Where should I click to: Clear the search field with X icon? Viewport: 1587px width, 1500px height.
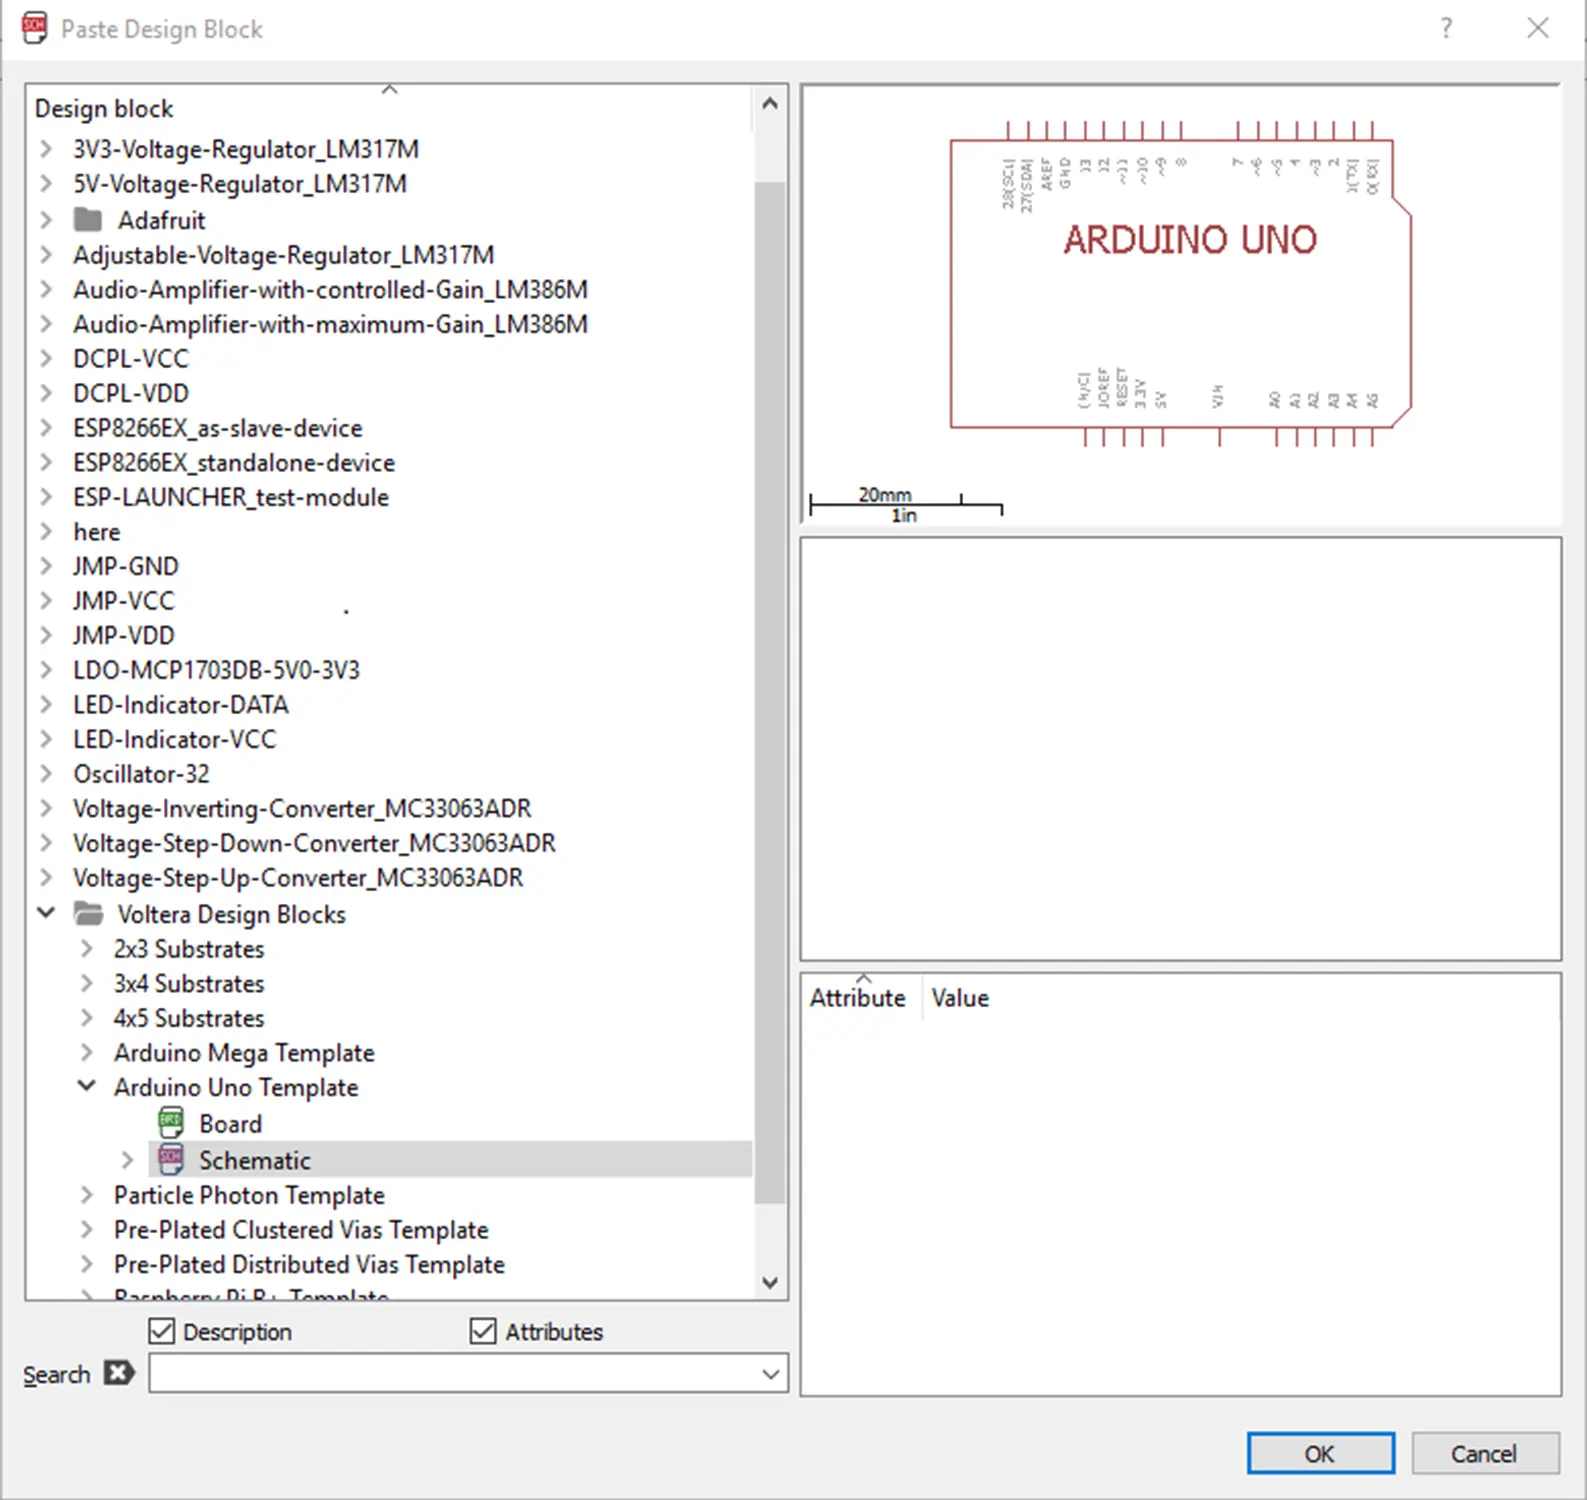[x=119, y=1373]
